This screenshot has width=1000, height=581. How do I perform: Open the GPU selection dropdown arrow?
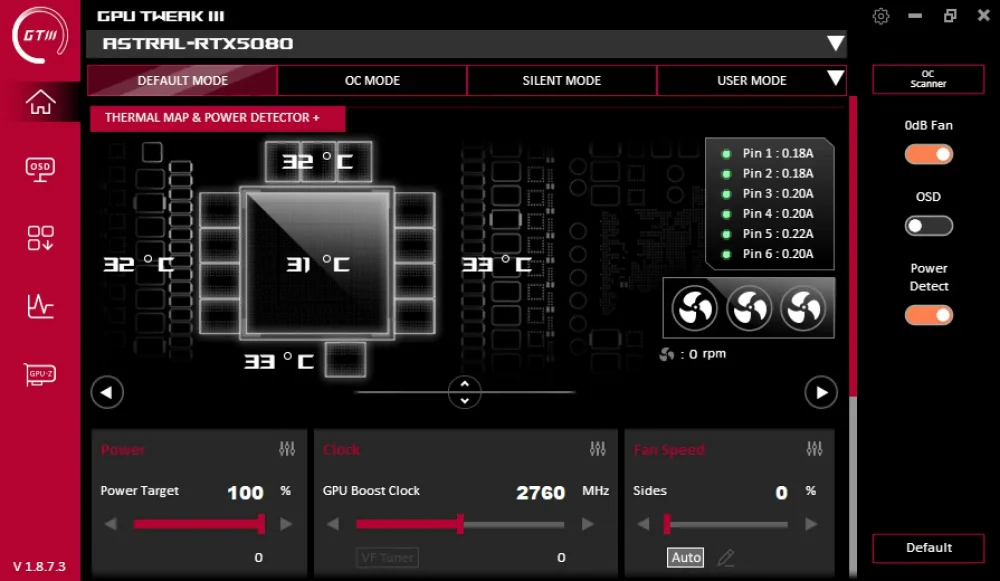[x=835, y=43]
